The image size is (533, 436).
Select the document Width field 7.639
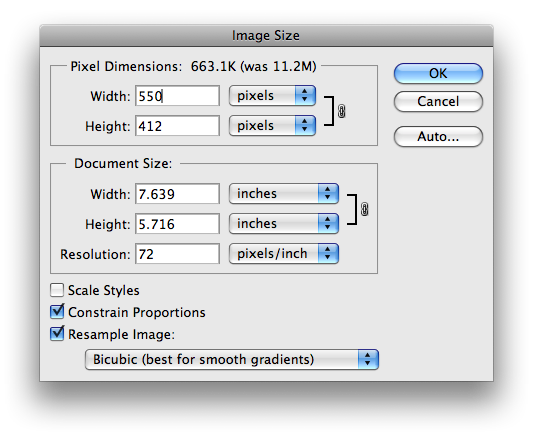point(177,194)
